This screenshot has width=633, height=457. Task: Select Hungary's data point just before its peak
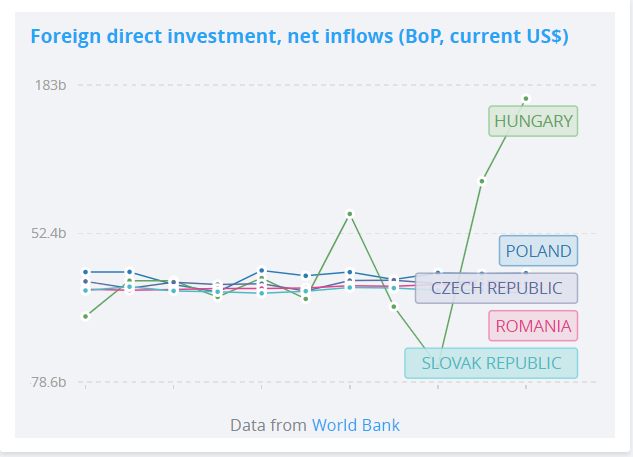coord(482,181)
